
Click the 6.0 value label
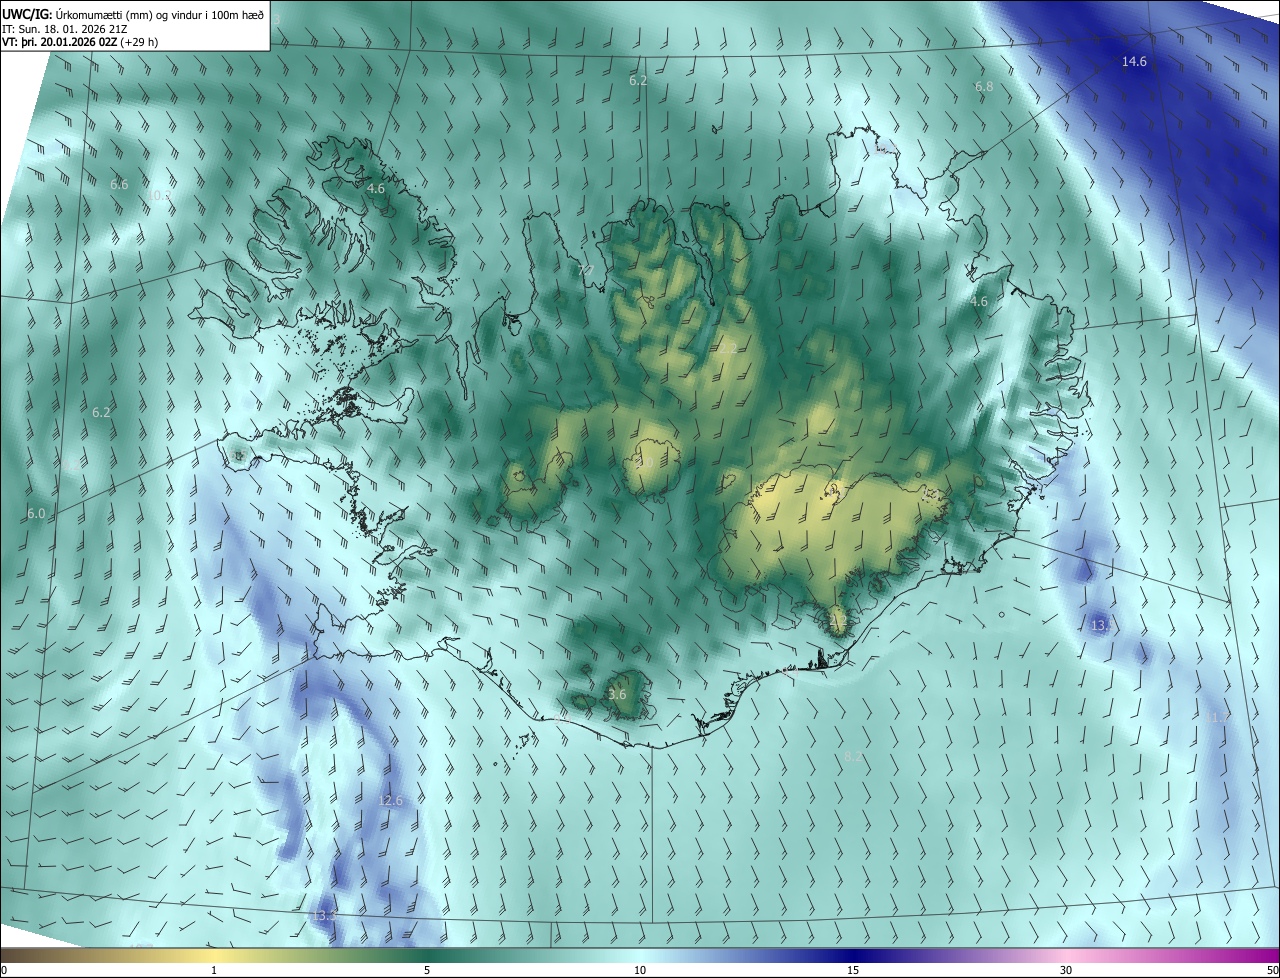[x=36, y=513]
